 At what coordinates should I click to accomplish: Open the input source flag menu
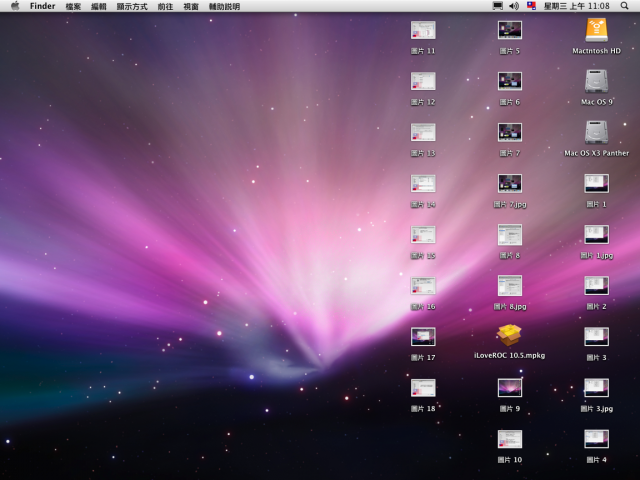tap(531, 6)
